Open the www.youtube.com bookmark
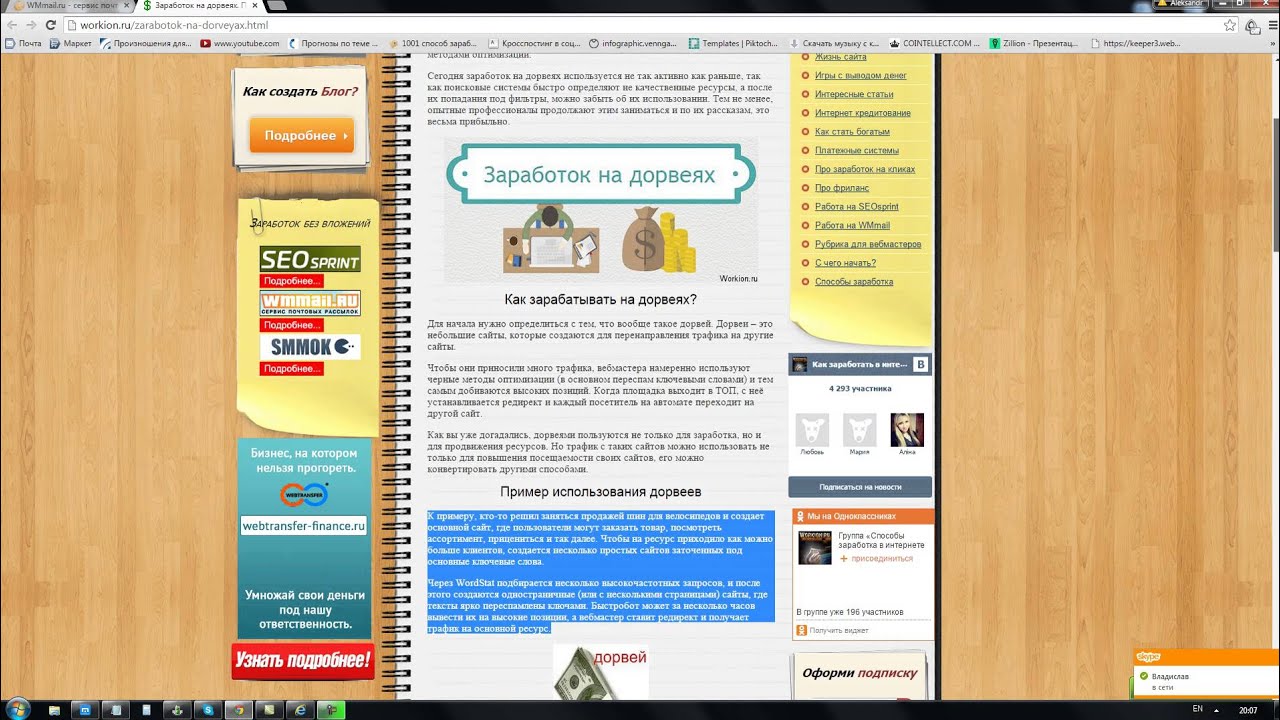Viewport: 1280px width, 720px height. (x=240, y=44)
